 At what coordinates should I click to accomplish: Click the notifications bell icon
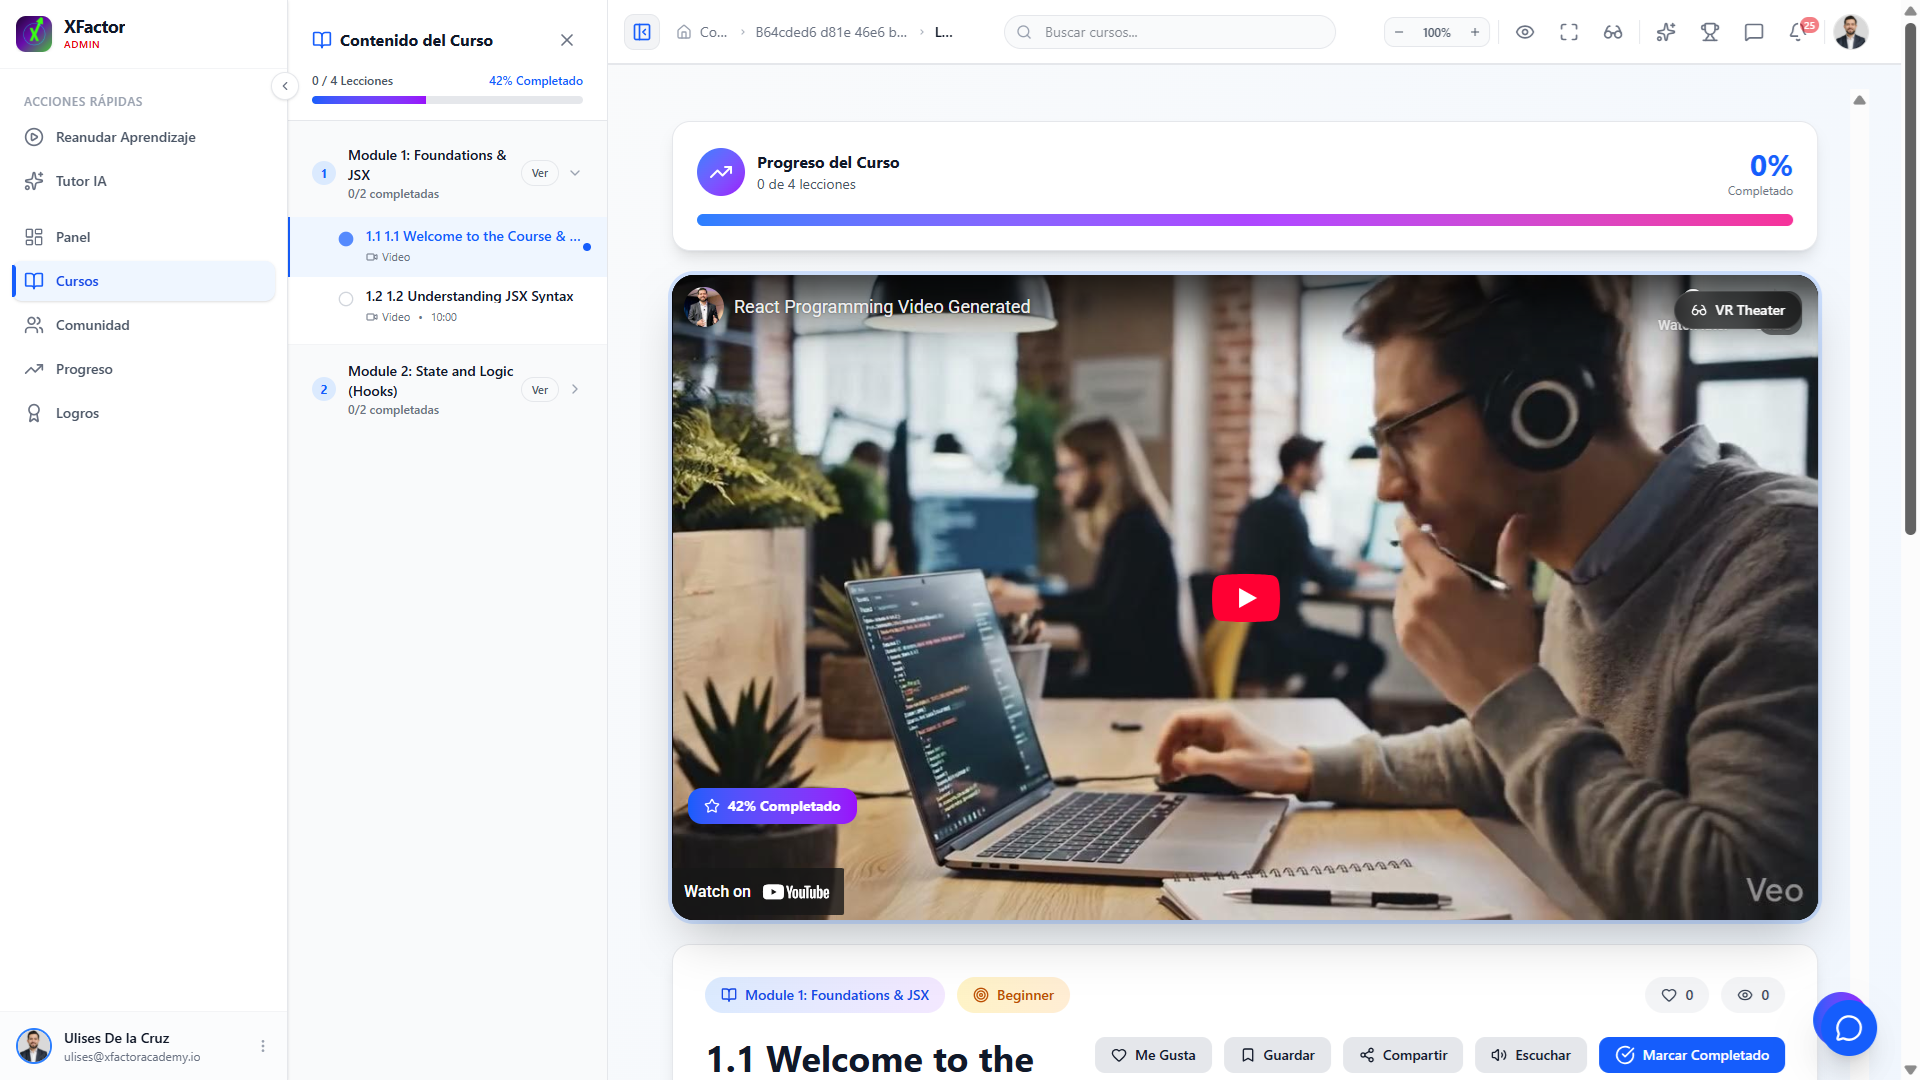[x=1797, y=32]
